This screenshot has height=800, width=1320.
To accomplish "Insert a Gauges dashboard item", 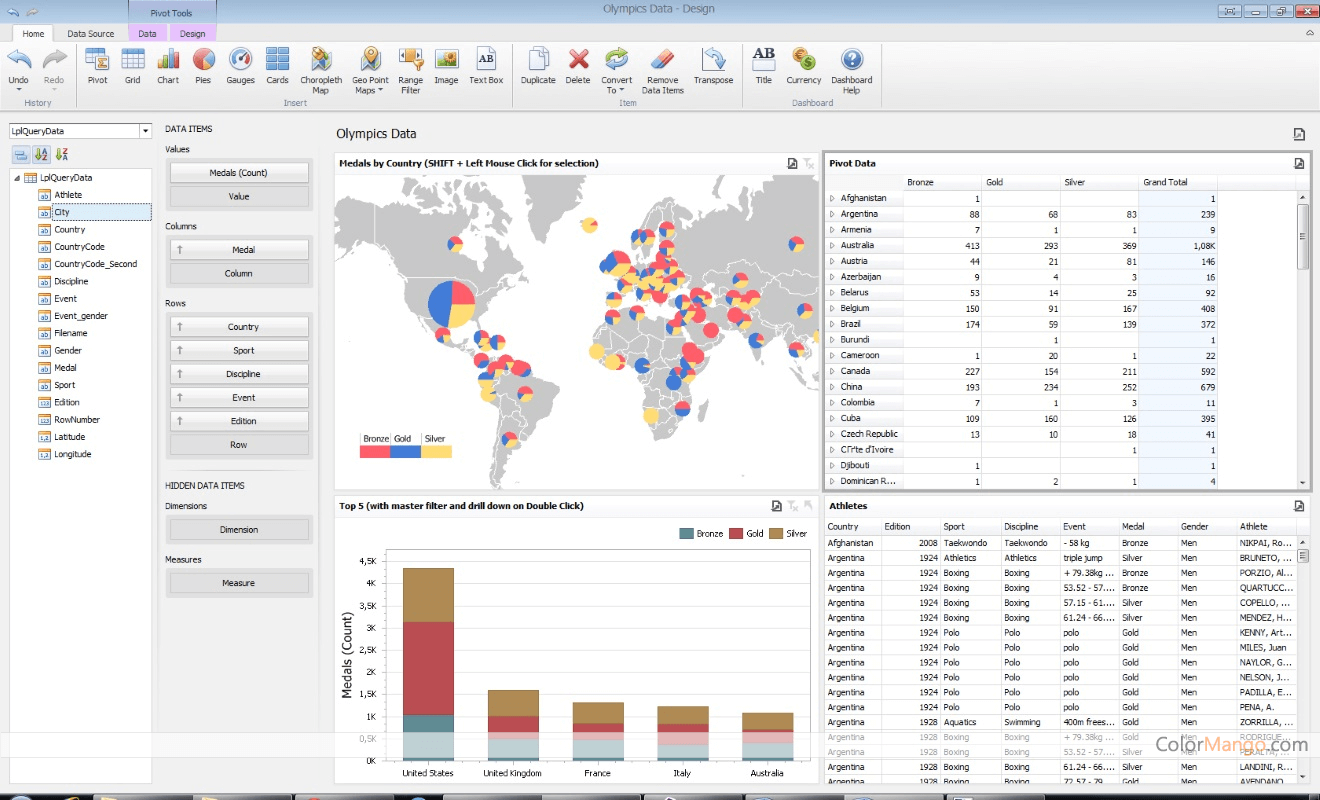I will point(240,65).
